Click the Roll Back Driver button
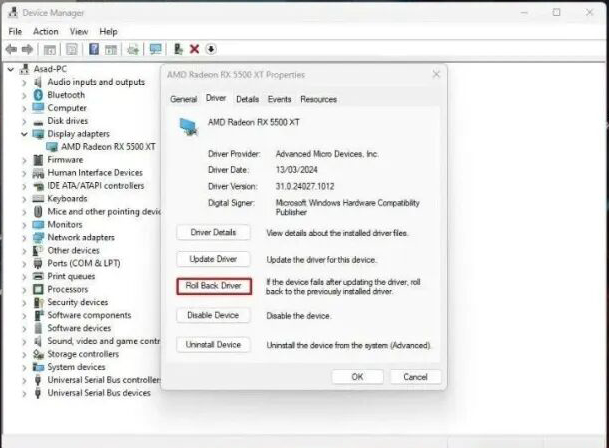 [x=214, y=286]
